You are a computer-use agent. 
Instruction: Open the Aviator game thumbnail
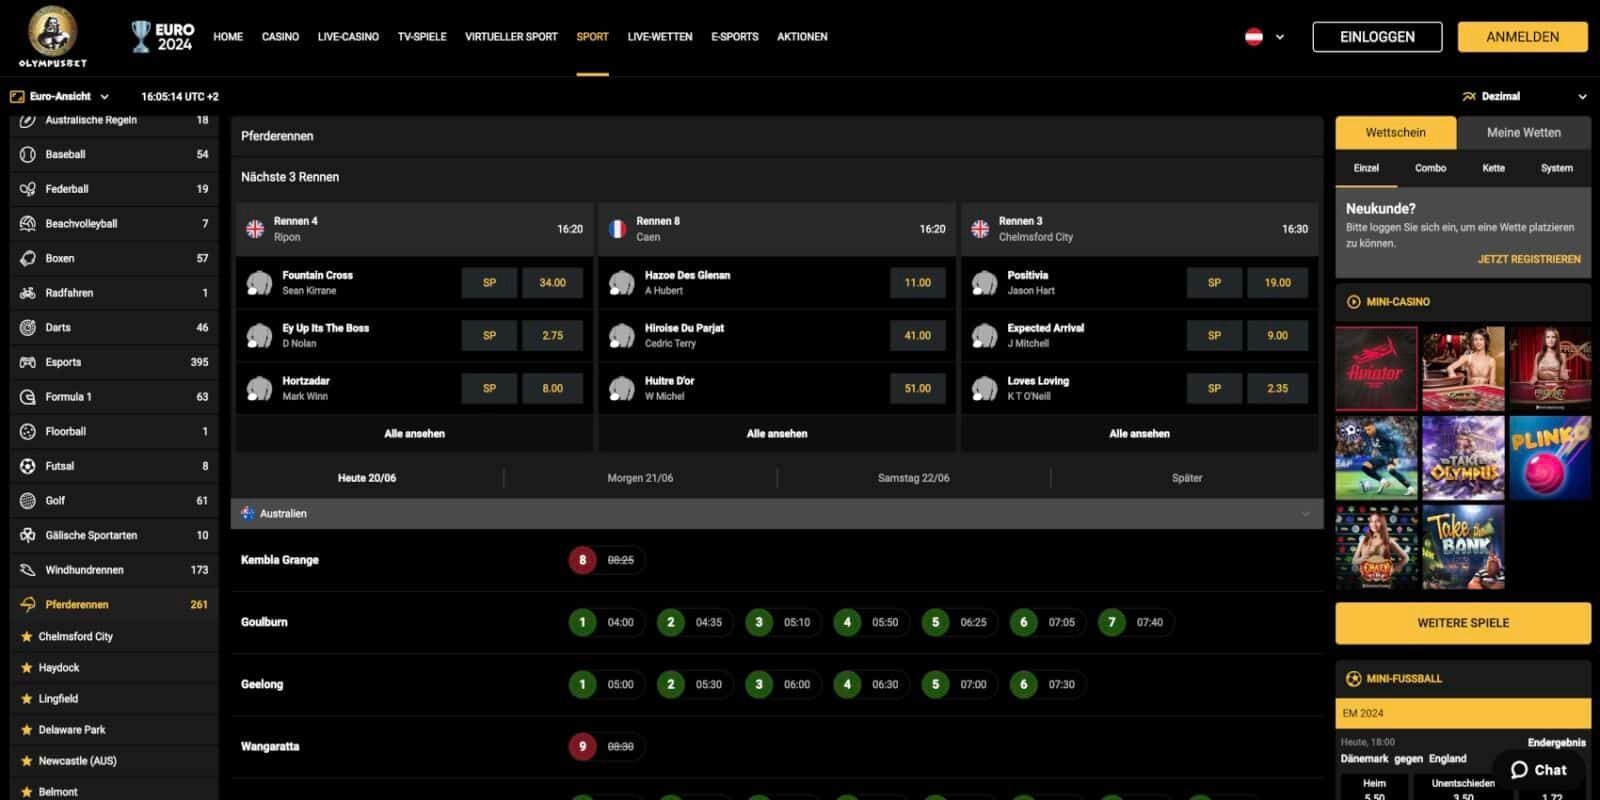[1376, 369]
